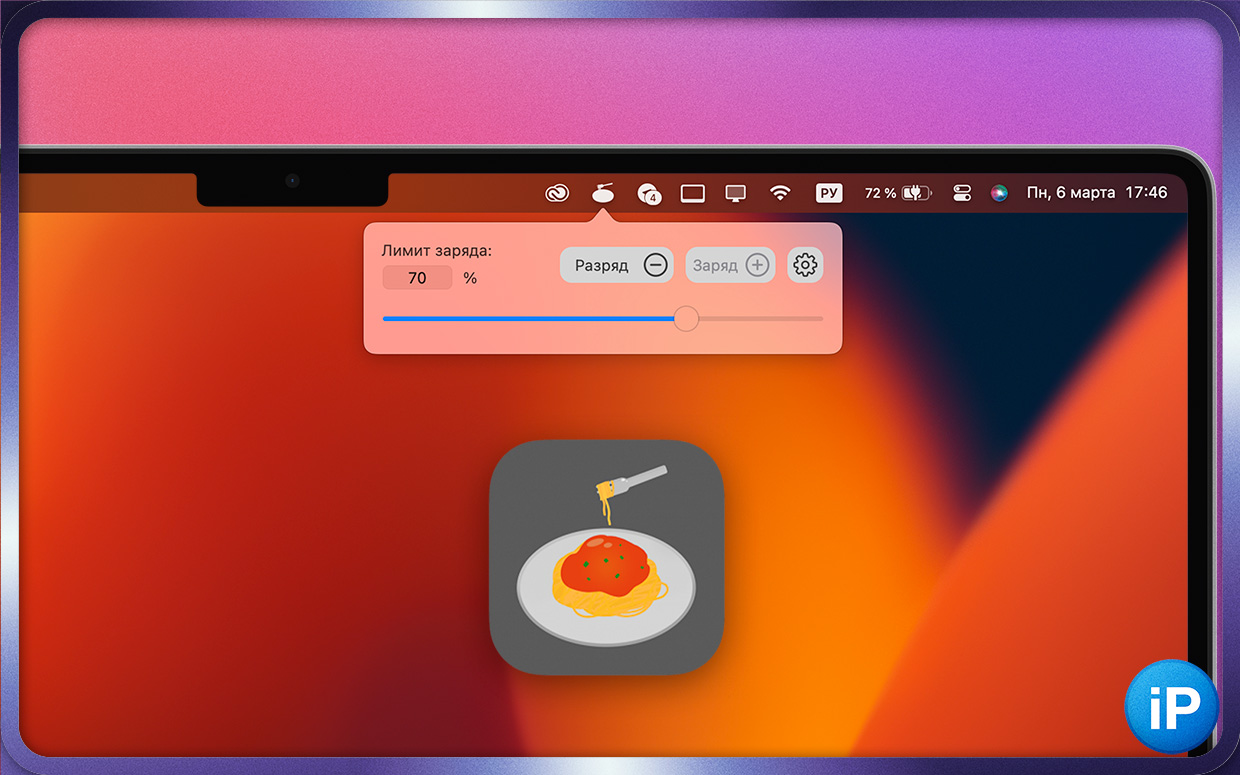Click the Разряд discharge button
The width and height of the screenshot is (1240, 775).
pyautogui.click(x=617, y=265)
